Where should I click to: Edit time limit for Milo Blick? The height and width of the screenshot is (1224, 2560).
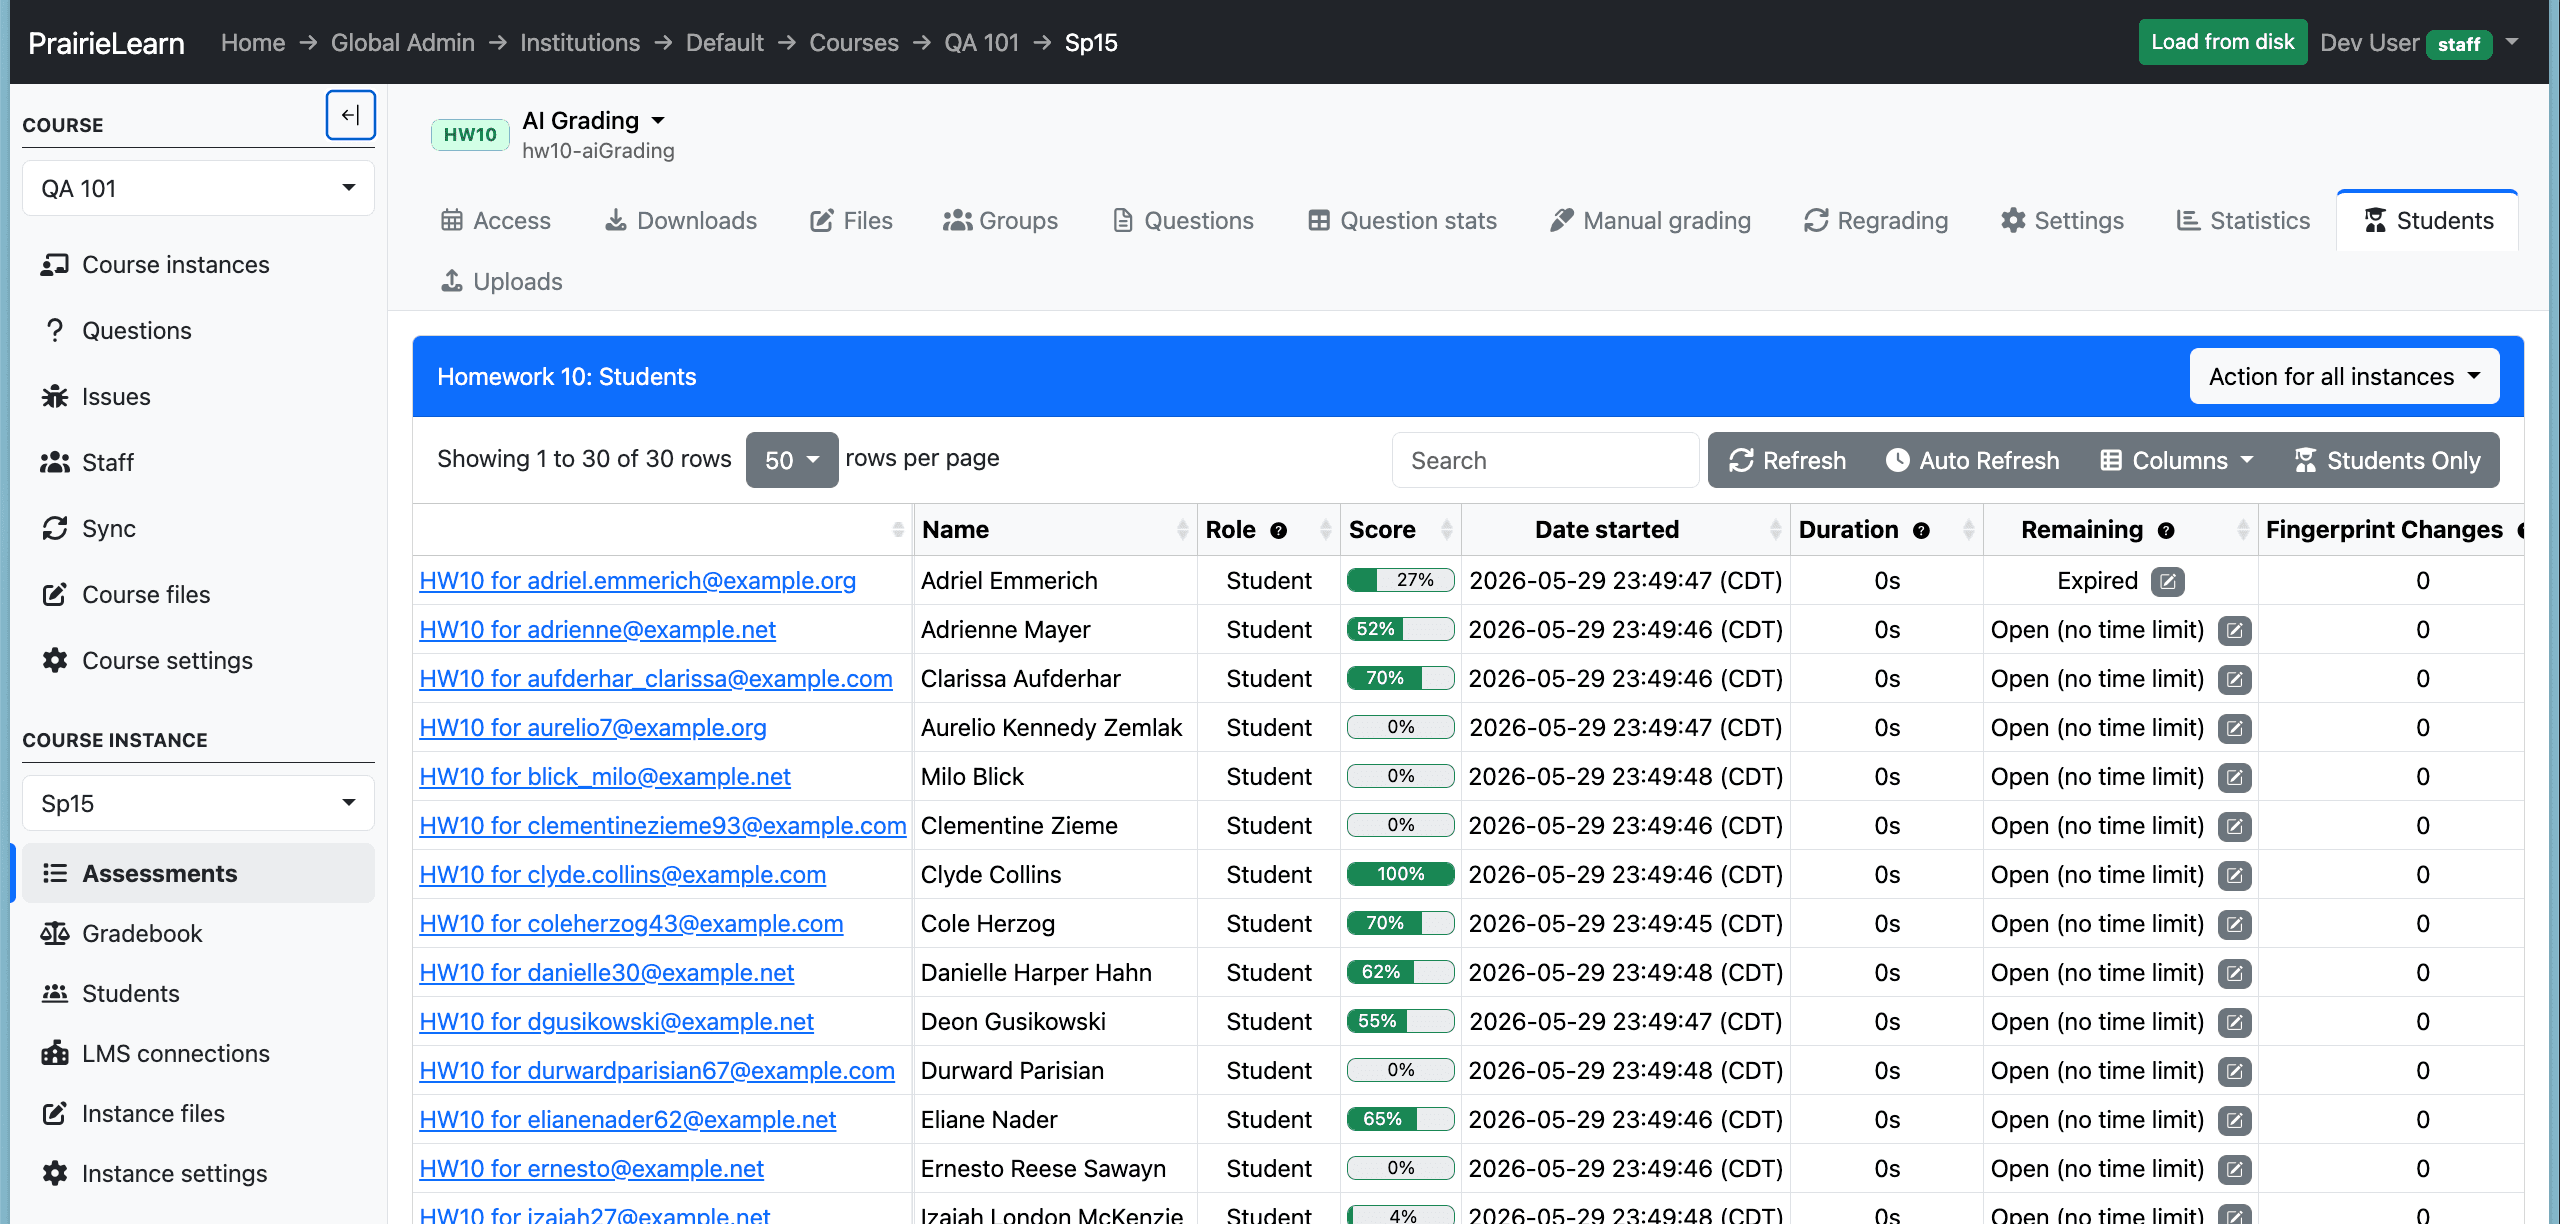click(x=2234, y=777)
